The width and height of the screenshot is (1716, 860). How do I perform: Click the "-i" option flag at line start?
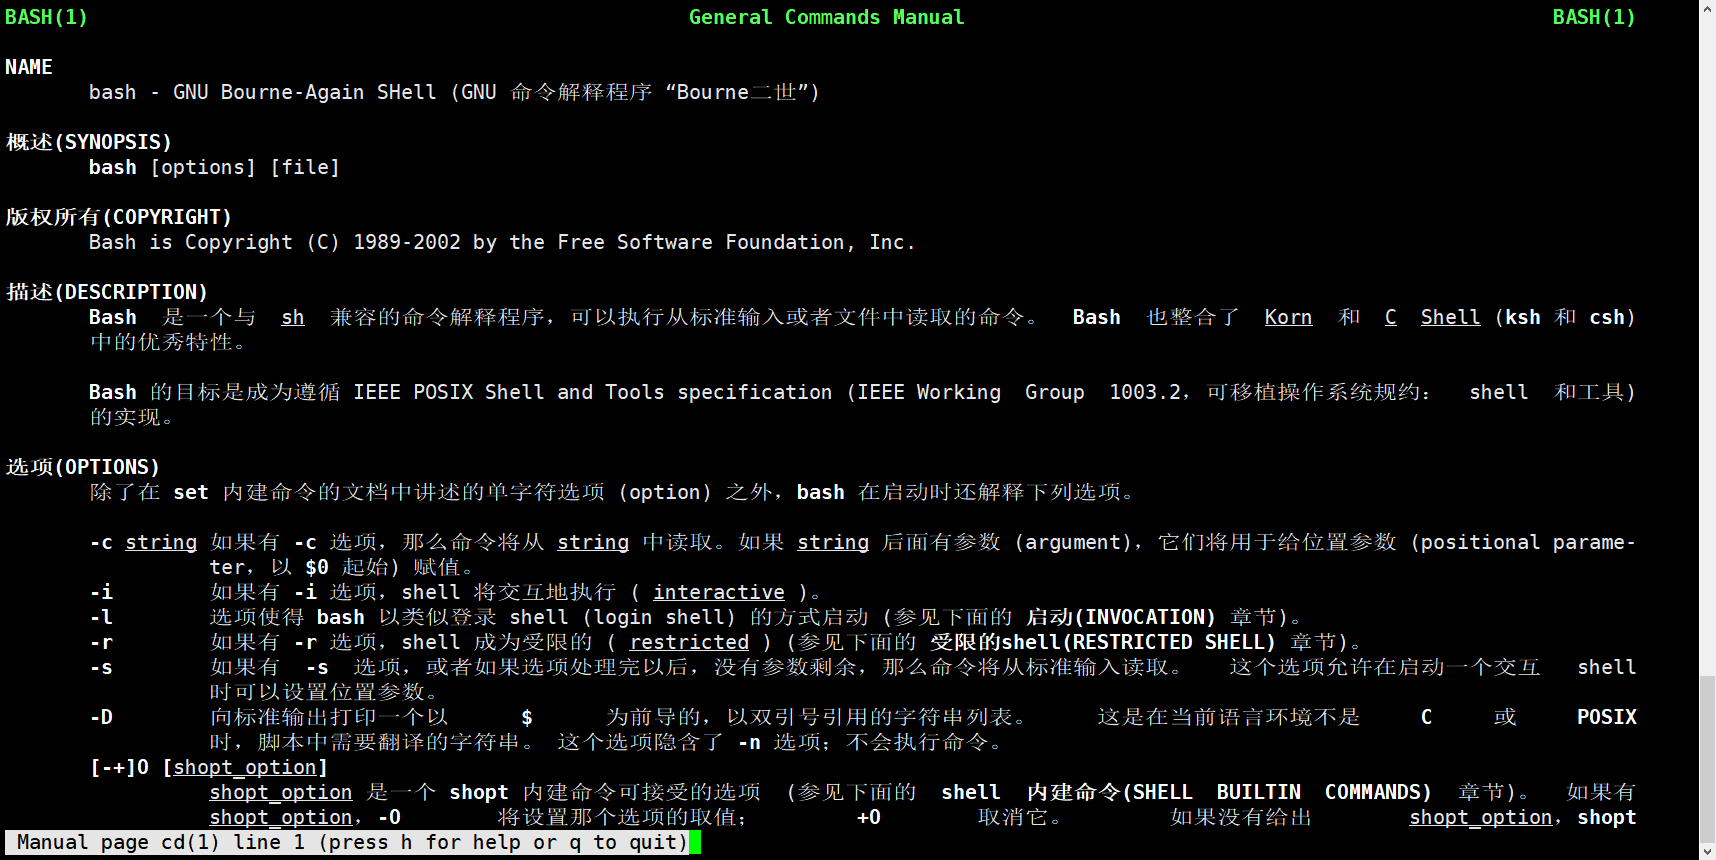pos(101,592)
